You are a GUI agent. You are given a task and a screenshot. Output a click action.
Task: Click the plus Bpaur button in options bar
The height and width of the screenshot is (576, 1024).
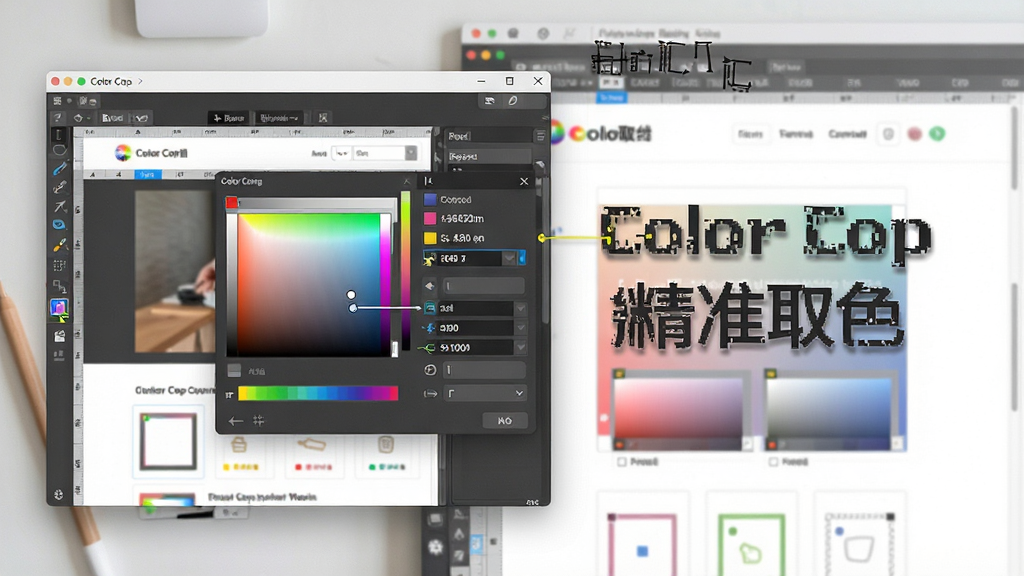tap(228, 118)
